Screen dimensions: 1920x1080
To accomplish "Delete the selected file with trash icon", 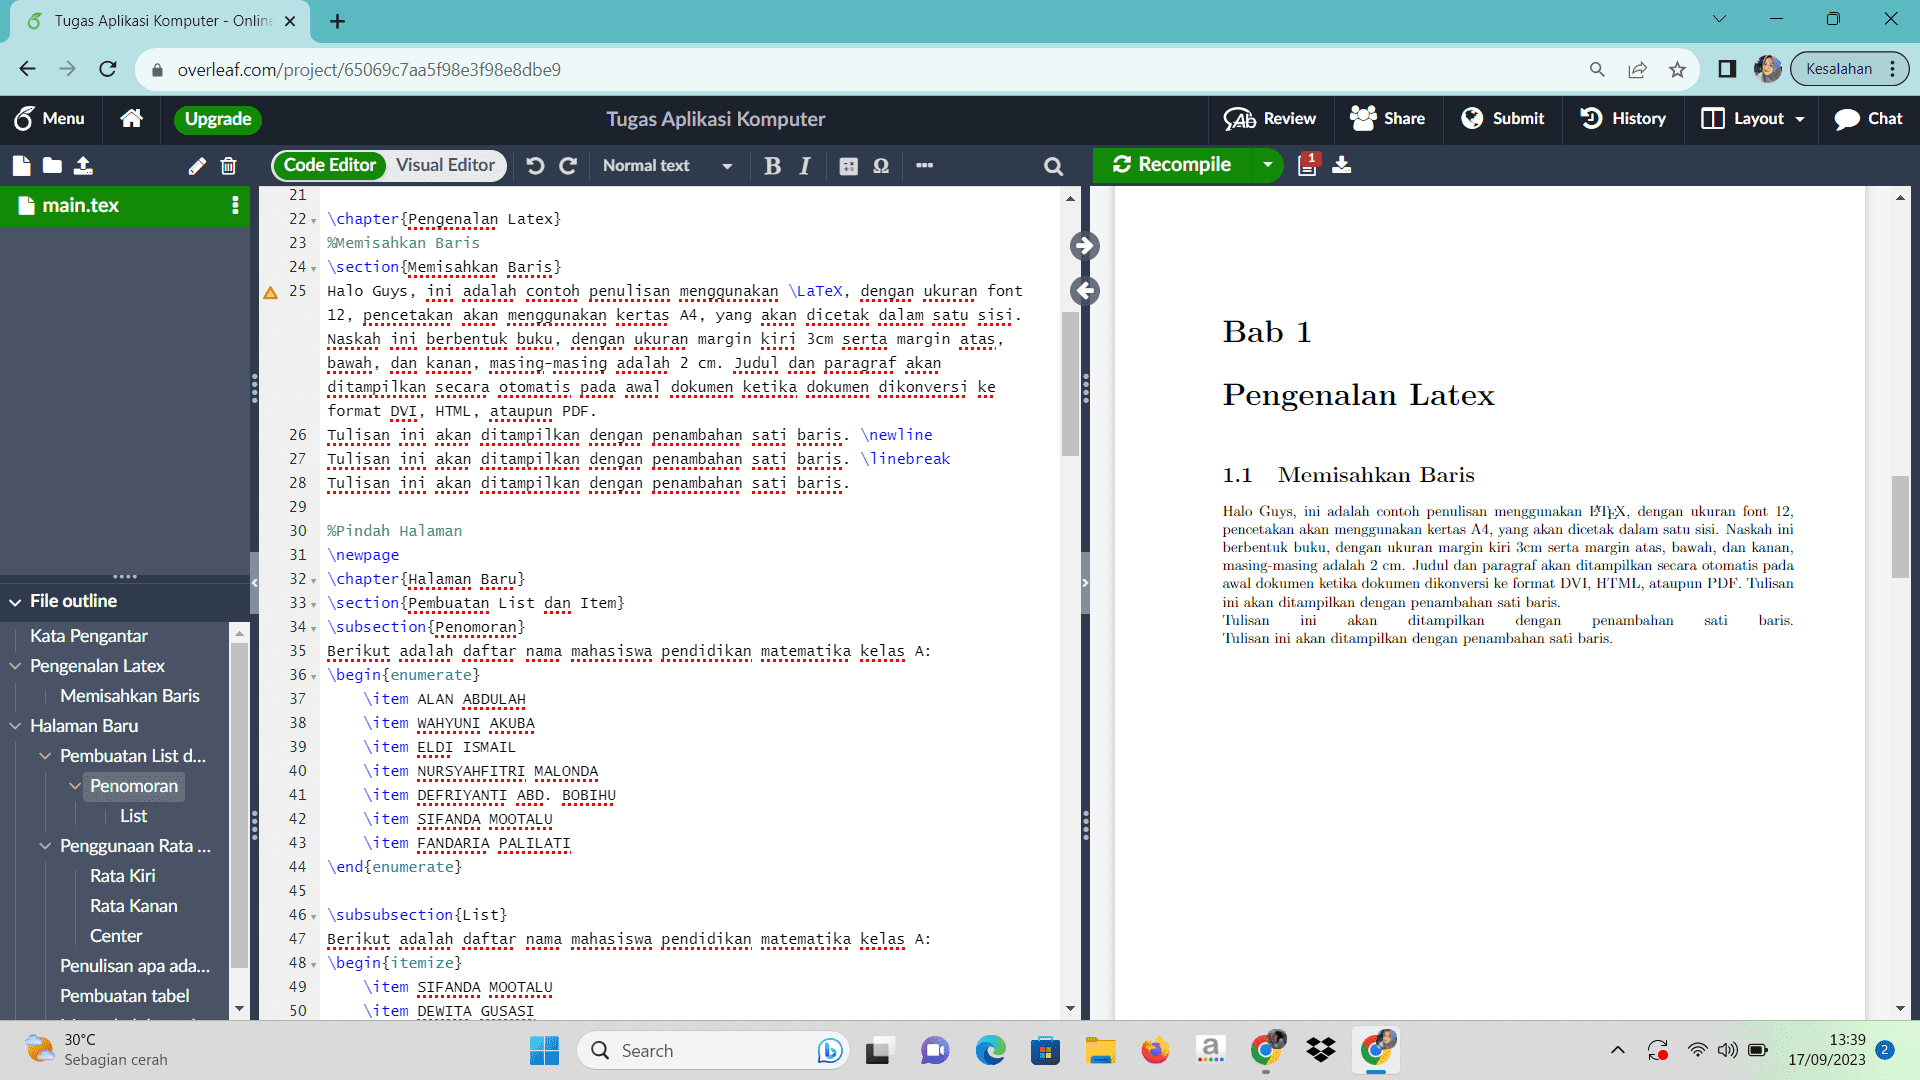I will coord(228,166).
